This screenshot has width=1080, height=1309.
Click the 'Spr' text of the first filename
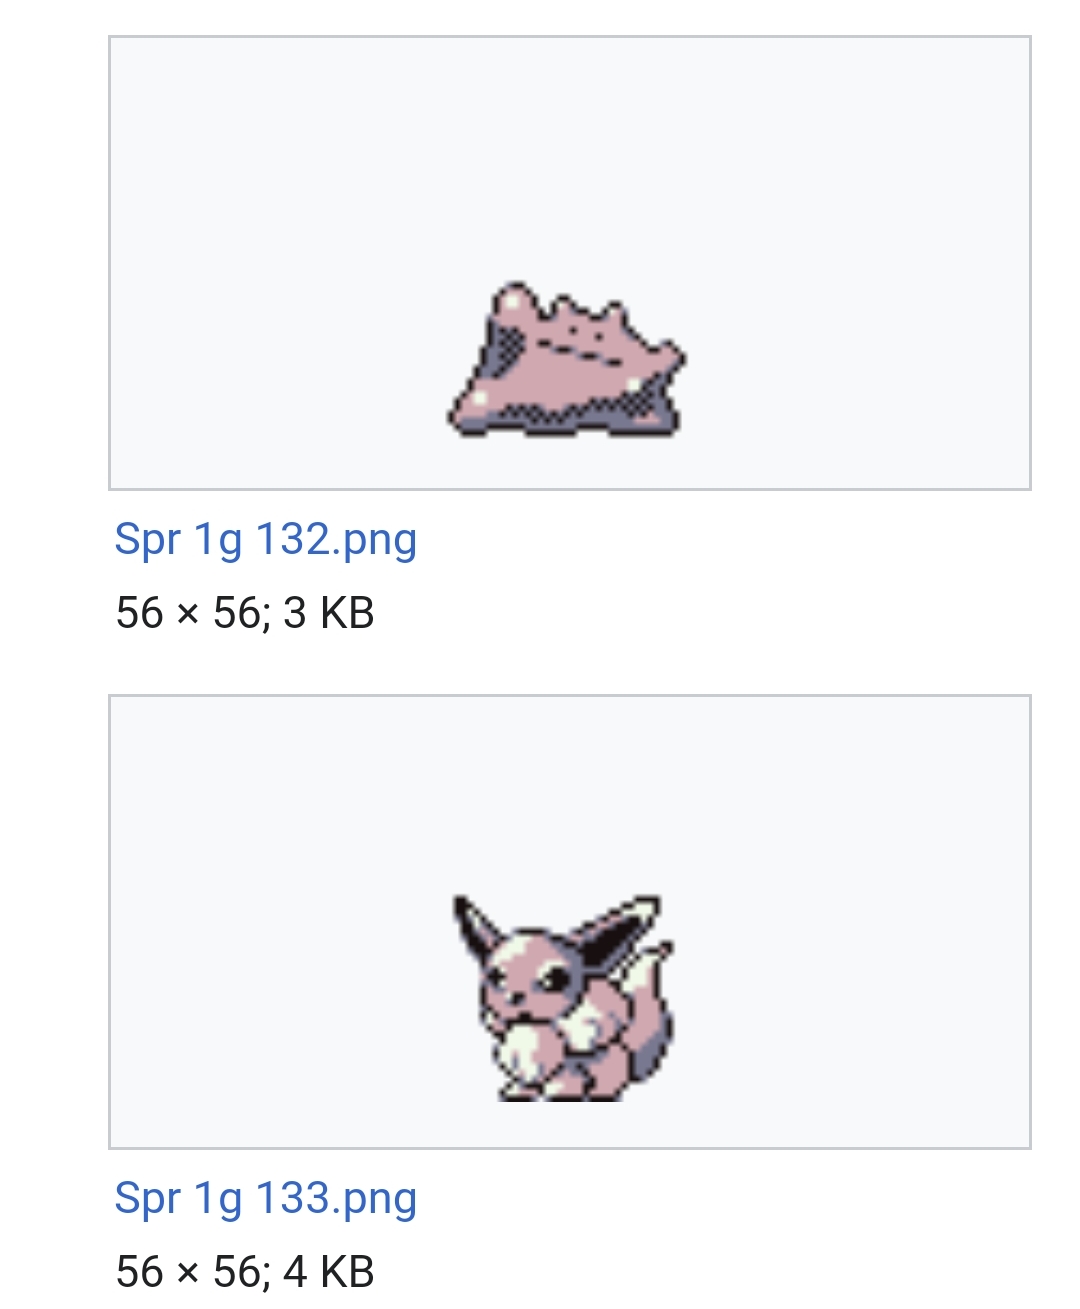tap(148, 540)
